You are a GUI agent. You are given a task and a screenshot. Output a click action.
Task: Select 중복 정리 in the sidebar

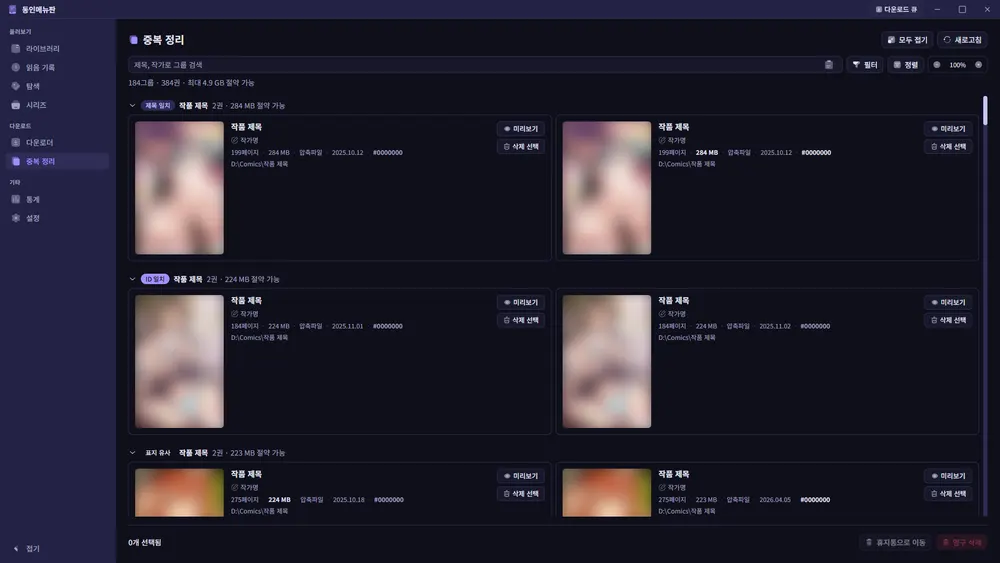57,161
